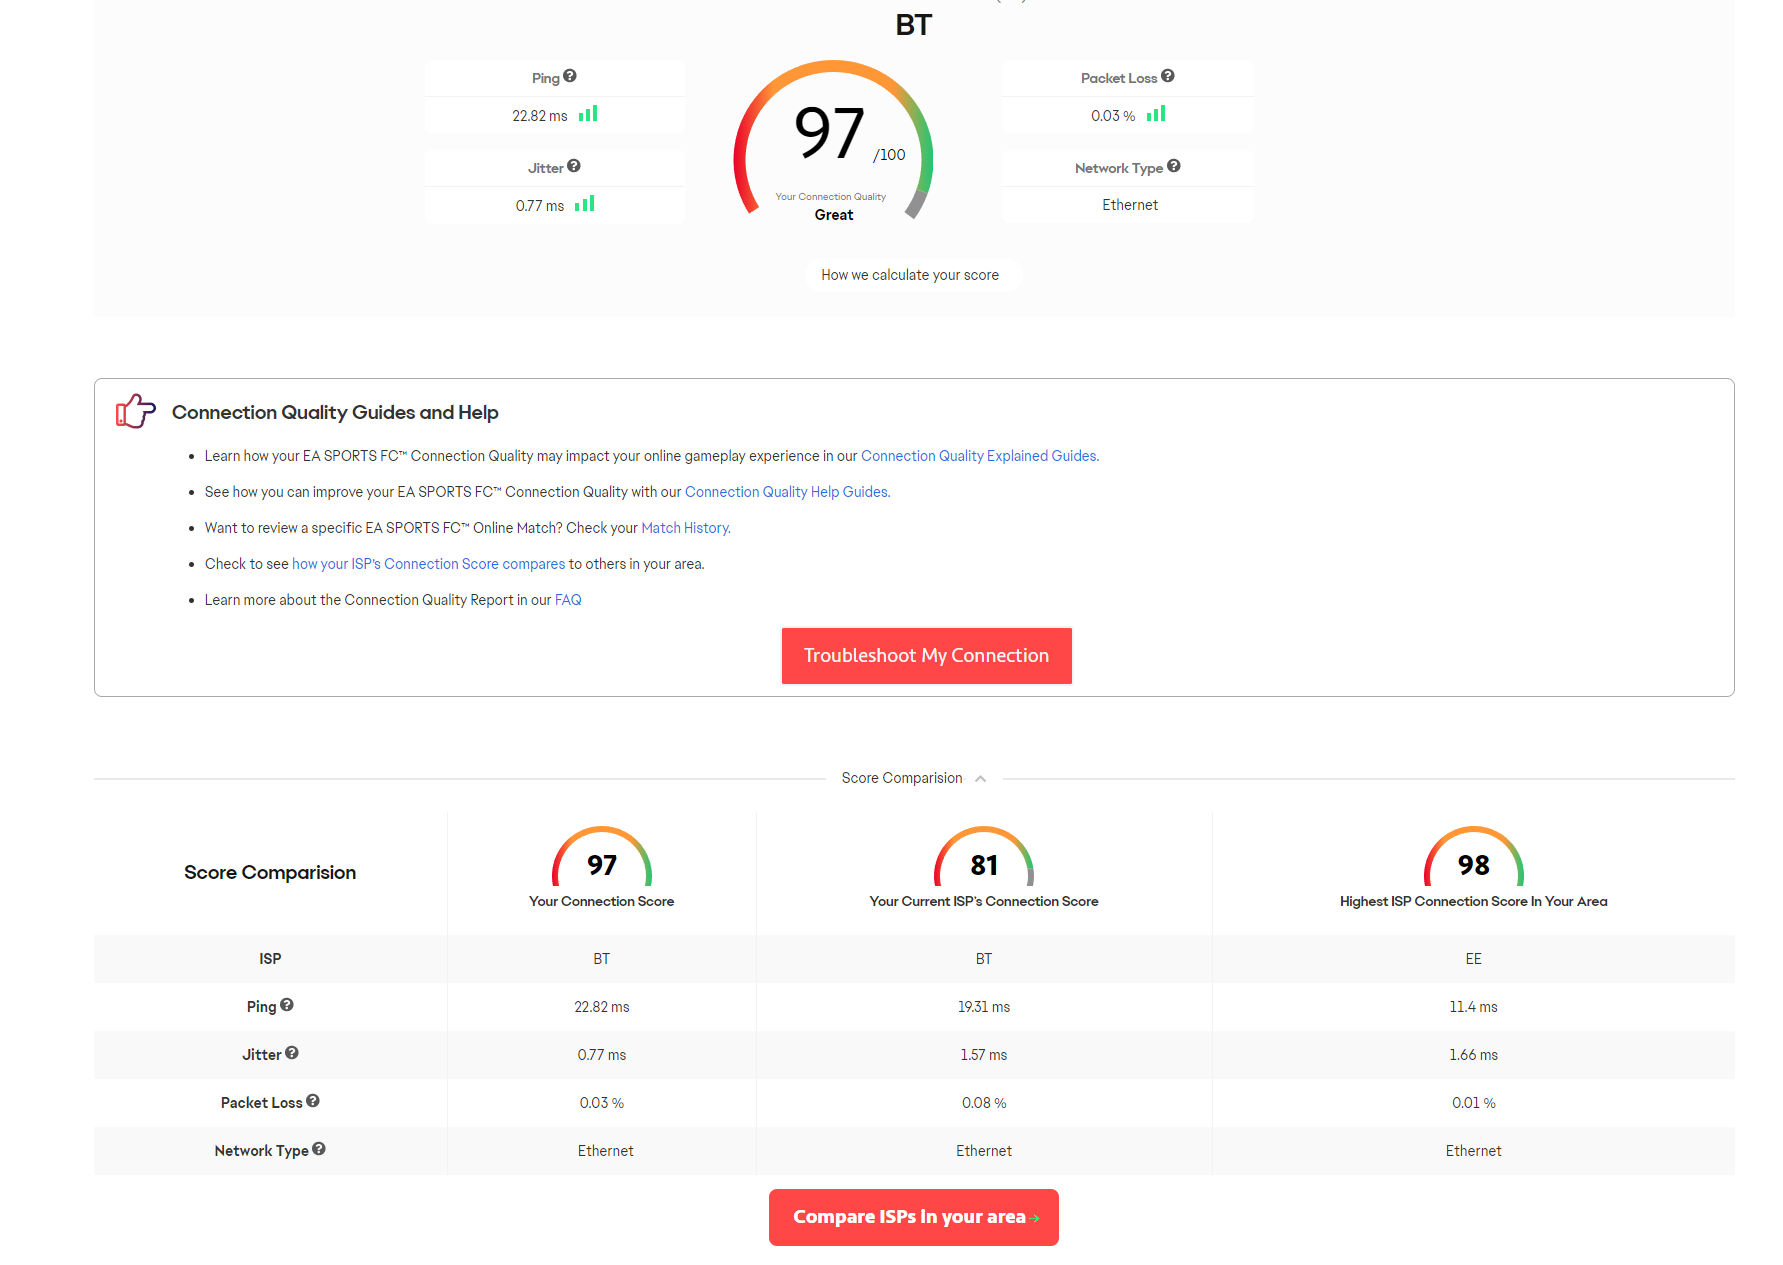Click the Ping help icon in top panel
The height and width of the screenshot is (1265, 1783).
click(x=570, y=76)
